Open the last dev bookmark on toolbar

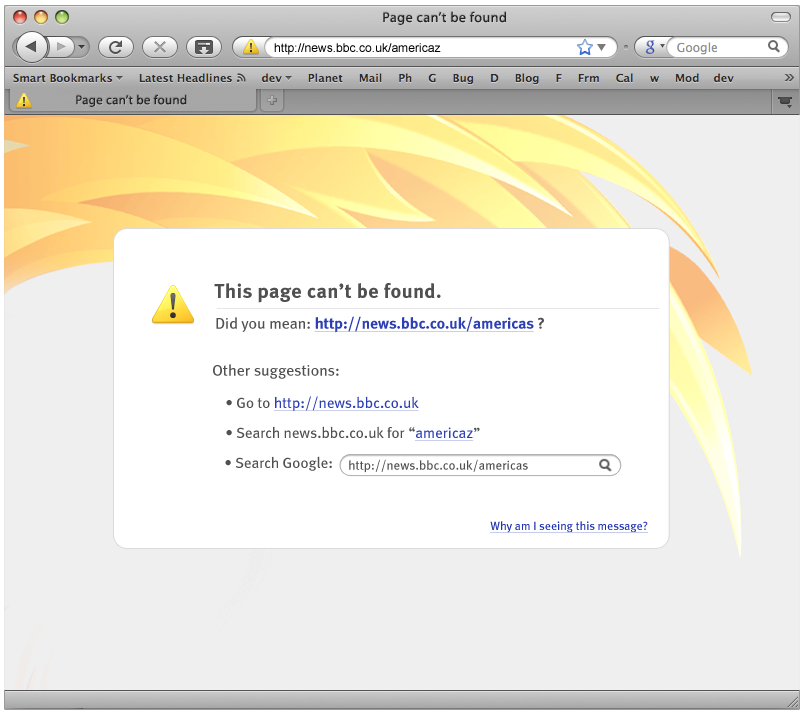pyautogui.click(x=724, y=78)
